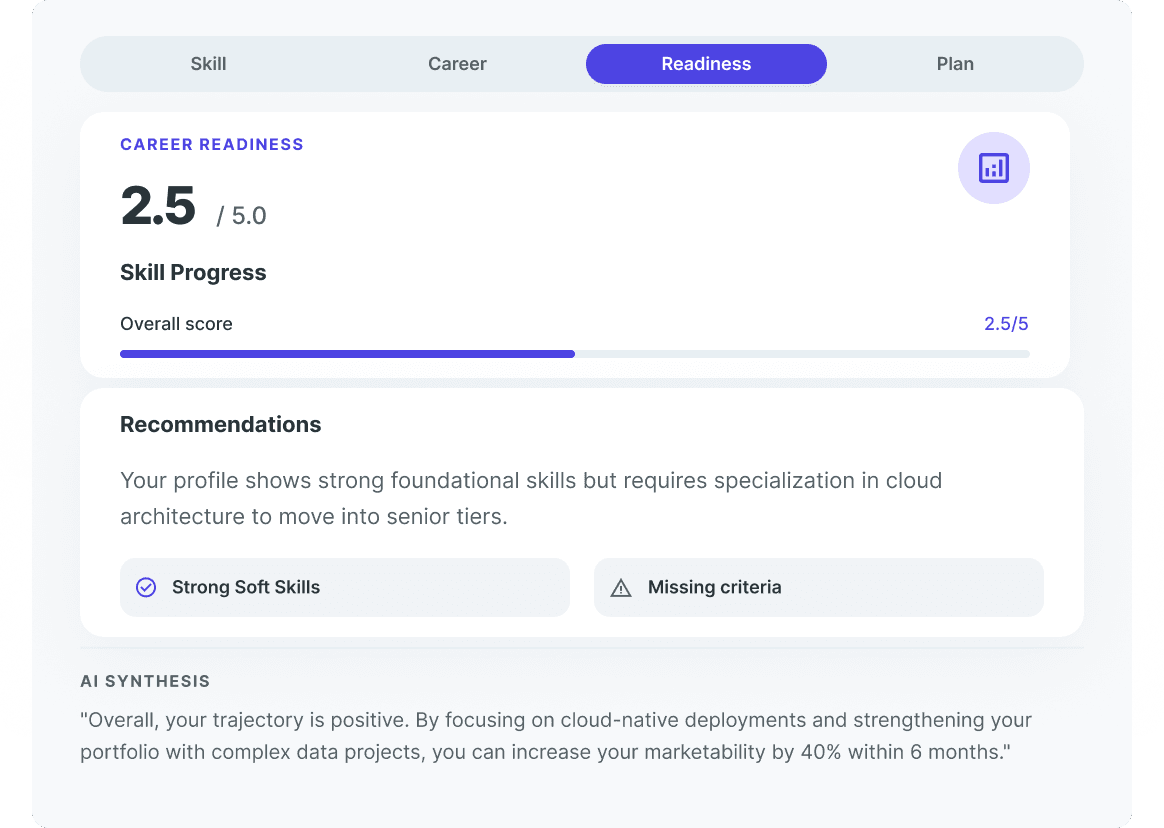Viewport: 1164px width, 828px height.
Task: Click the AI synthesis quote about marketability
Action: 556,736
